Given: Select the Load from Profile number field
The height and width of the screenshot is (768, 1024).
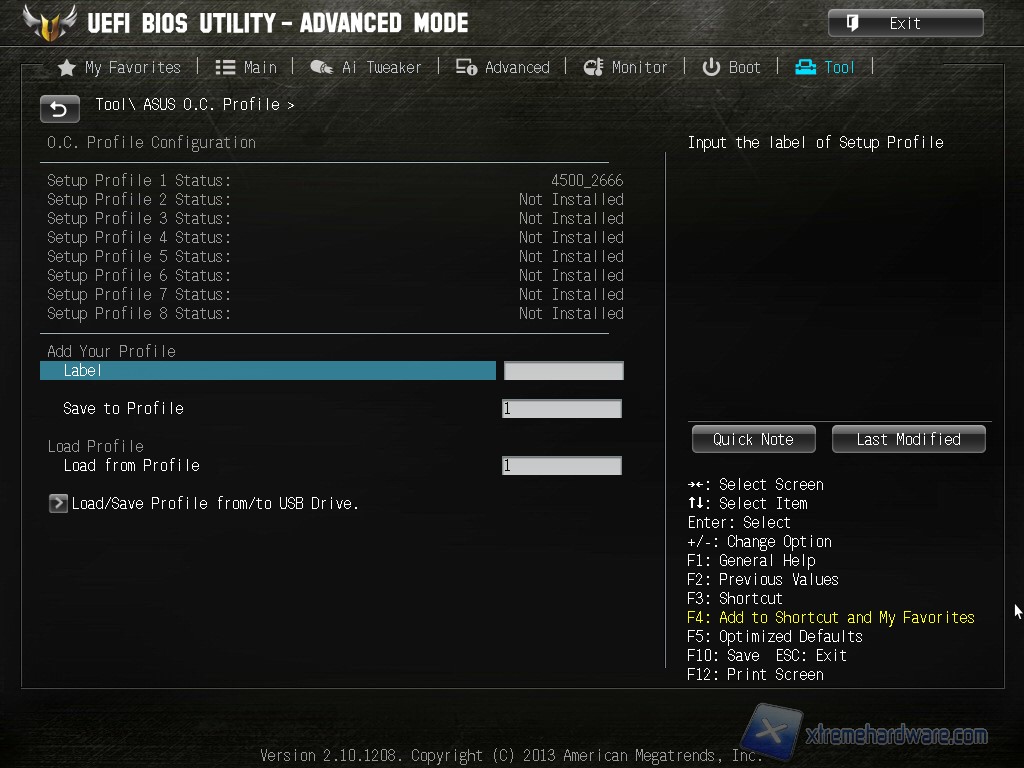Looking at the screenshot, I should 562,466.
